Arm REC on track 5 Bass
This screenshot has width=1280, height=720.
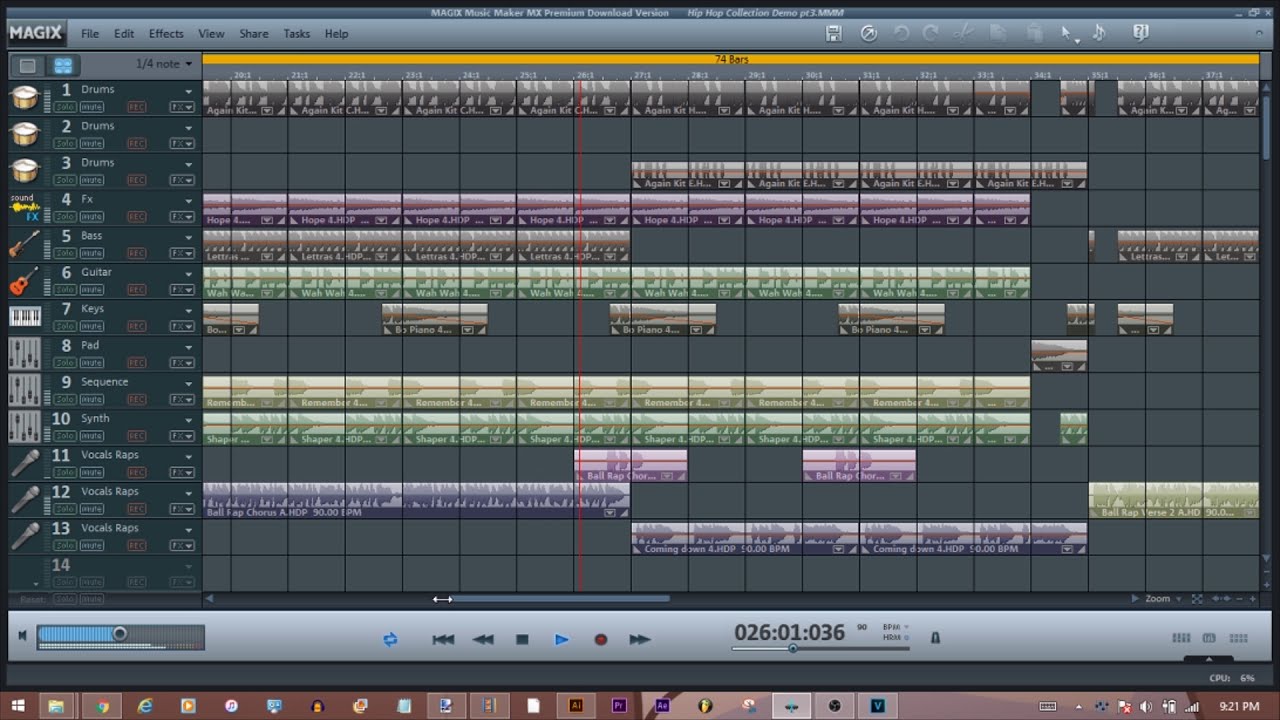136,253
